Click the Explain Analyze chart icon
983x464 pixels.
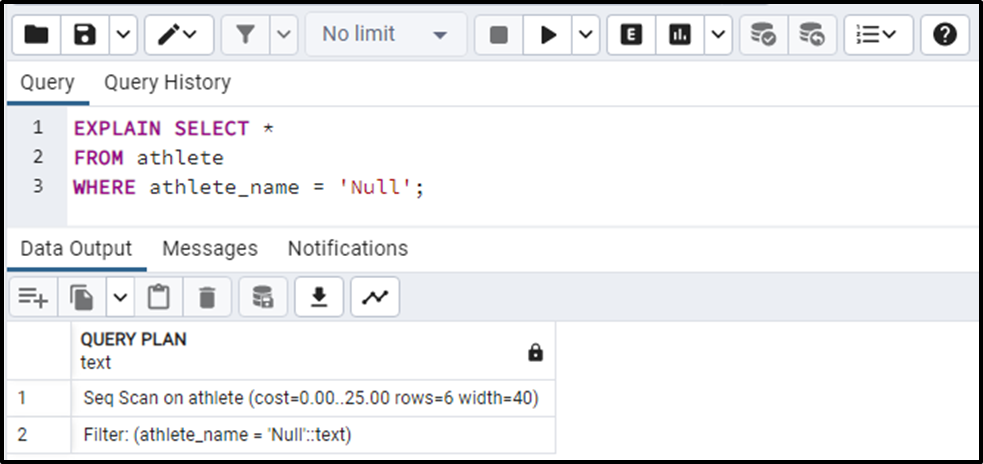pyautogui.click(x=680, y=35)
